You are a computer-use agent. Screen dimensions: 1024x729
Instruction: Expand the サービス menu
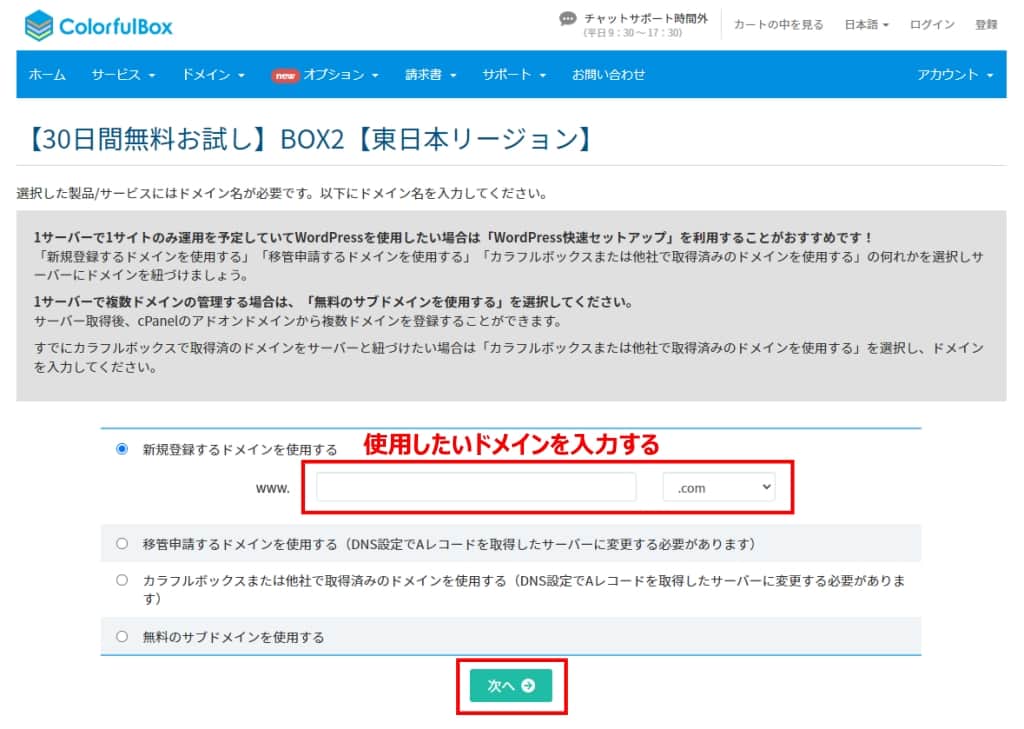(x=123, y=75)
